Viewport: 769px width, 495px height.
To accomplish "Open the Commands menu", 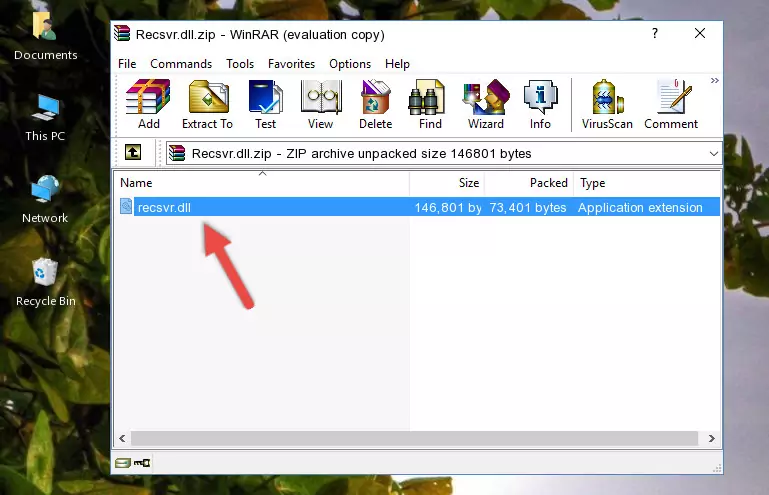I will 181,64.
